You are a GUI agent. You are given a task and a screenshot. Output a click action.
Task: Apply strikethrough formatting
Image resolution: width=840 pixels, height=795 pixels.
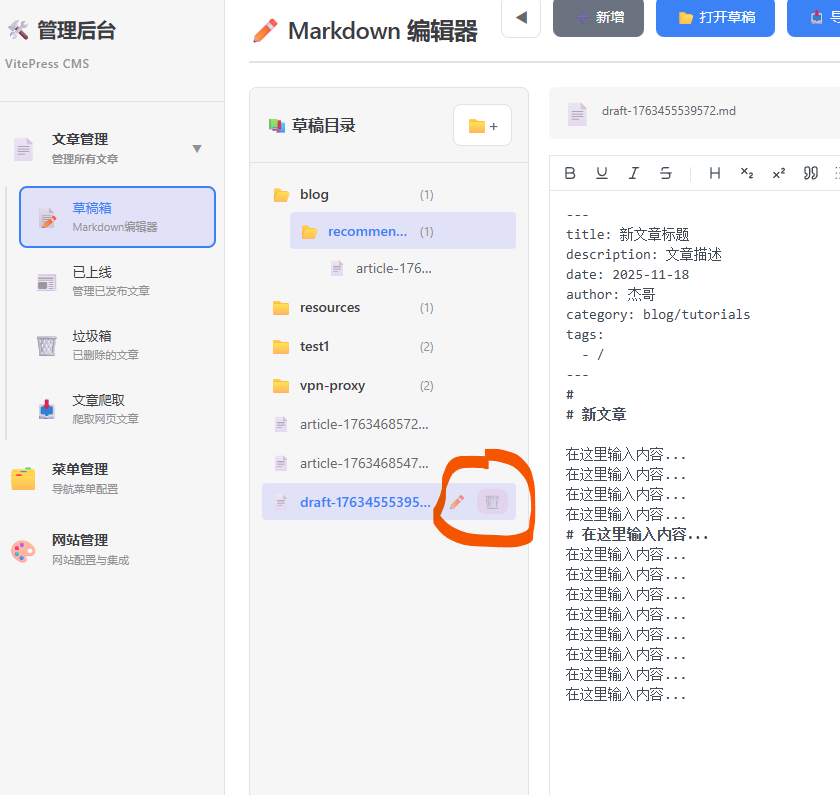pos(666,172)
